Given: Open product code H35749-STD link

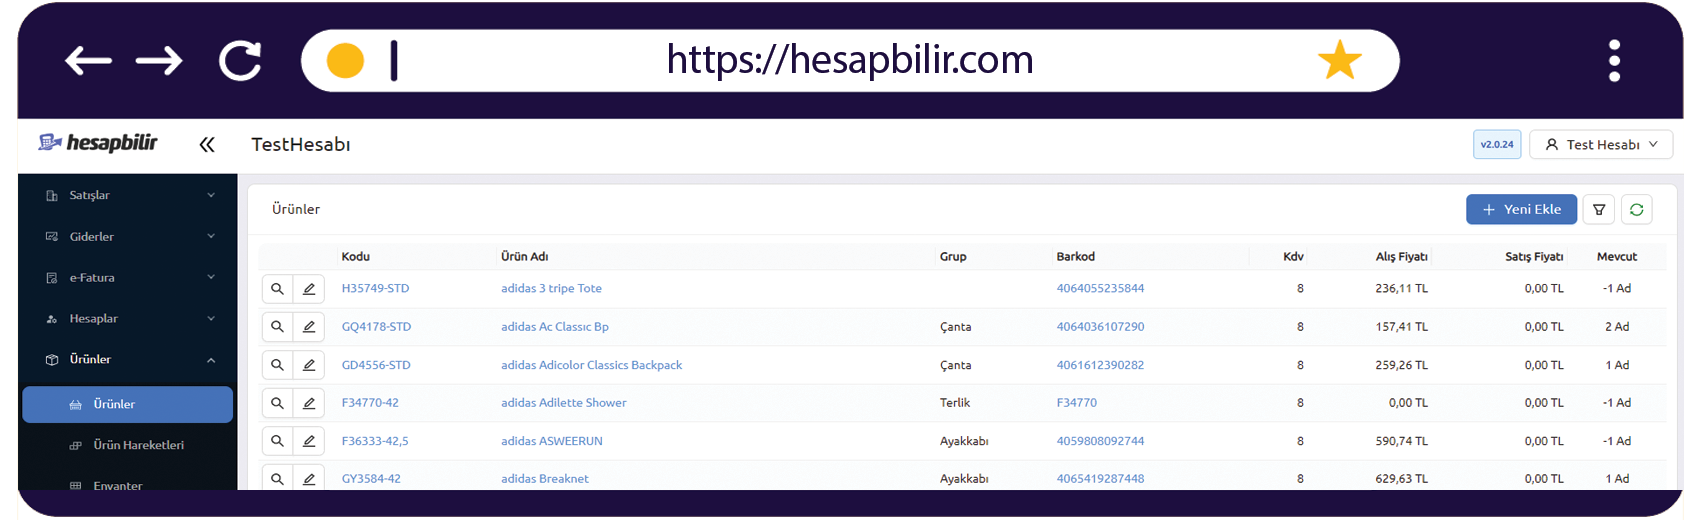Looking at the screenshot, I should tap(375, 289).
